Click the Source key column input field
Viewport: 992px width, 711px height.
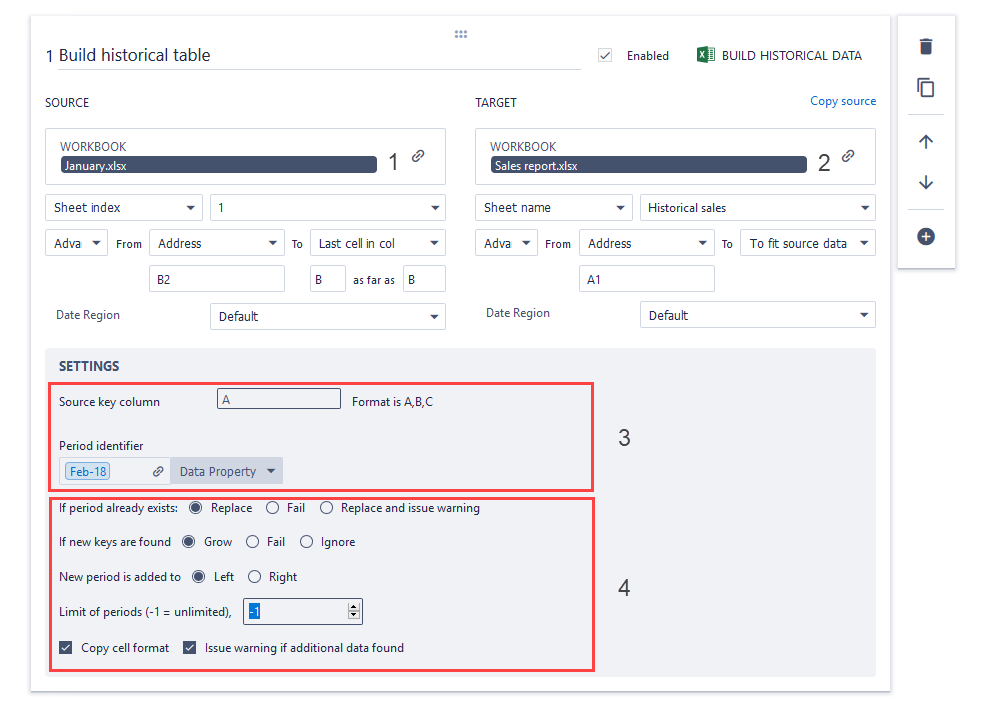coord(279,399)
